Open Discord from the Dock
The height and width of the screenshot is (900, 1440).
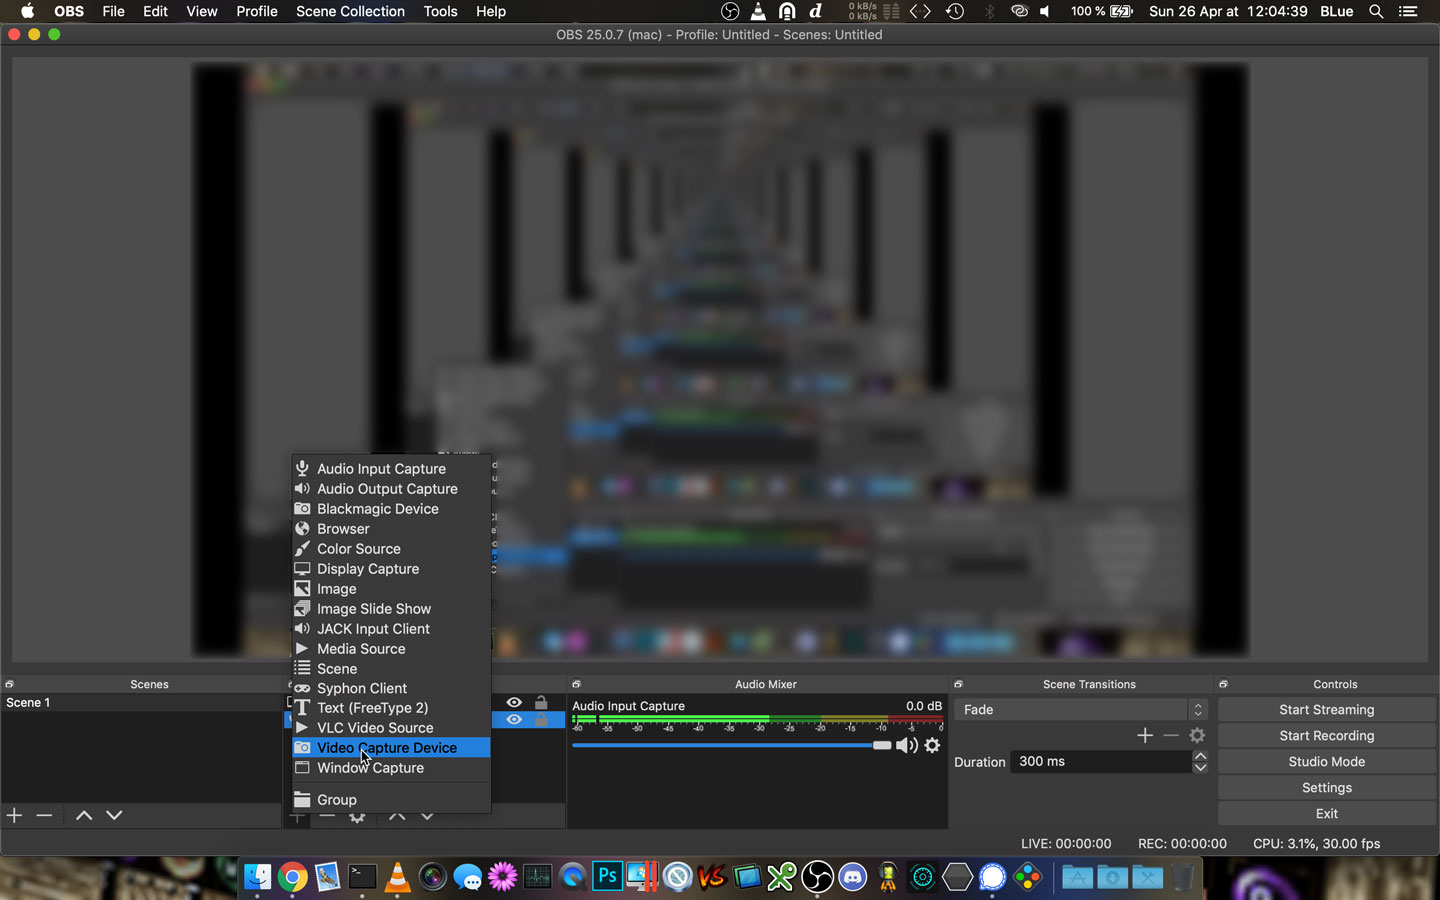coord(852,877)
